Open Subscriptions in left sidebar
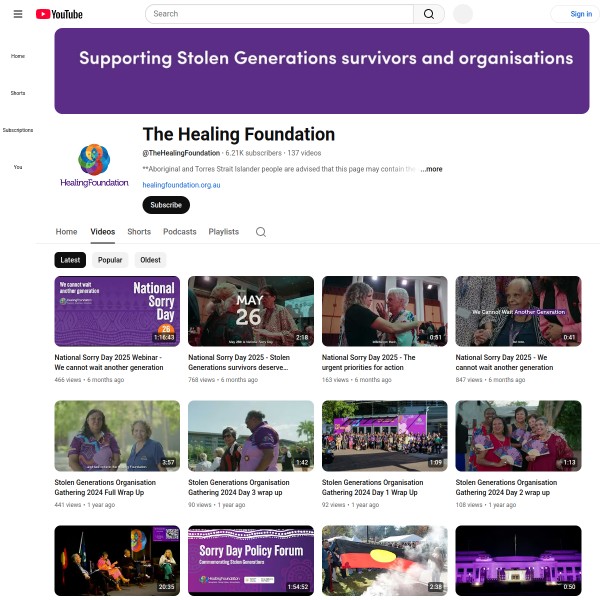The height and width of the screenshot is (600, 600). point(18,130)
